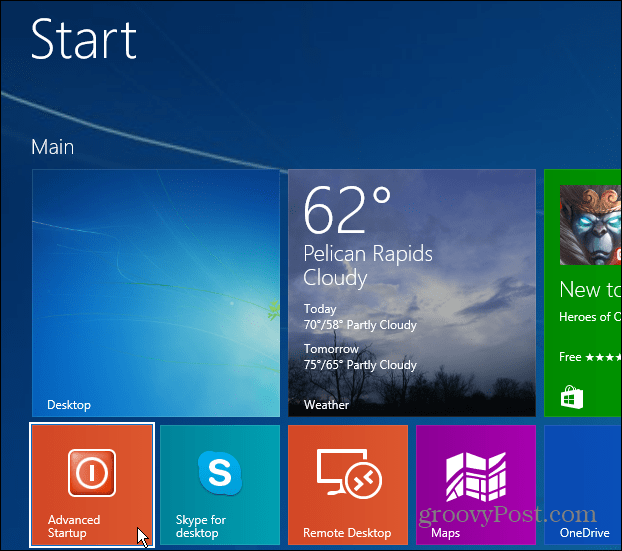The width and height of the screenshot is (622, 551).
Task: Click the 'Remote Desktop' tile label
Action: 347,533
